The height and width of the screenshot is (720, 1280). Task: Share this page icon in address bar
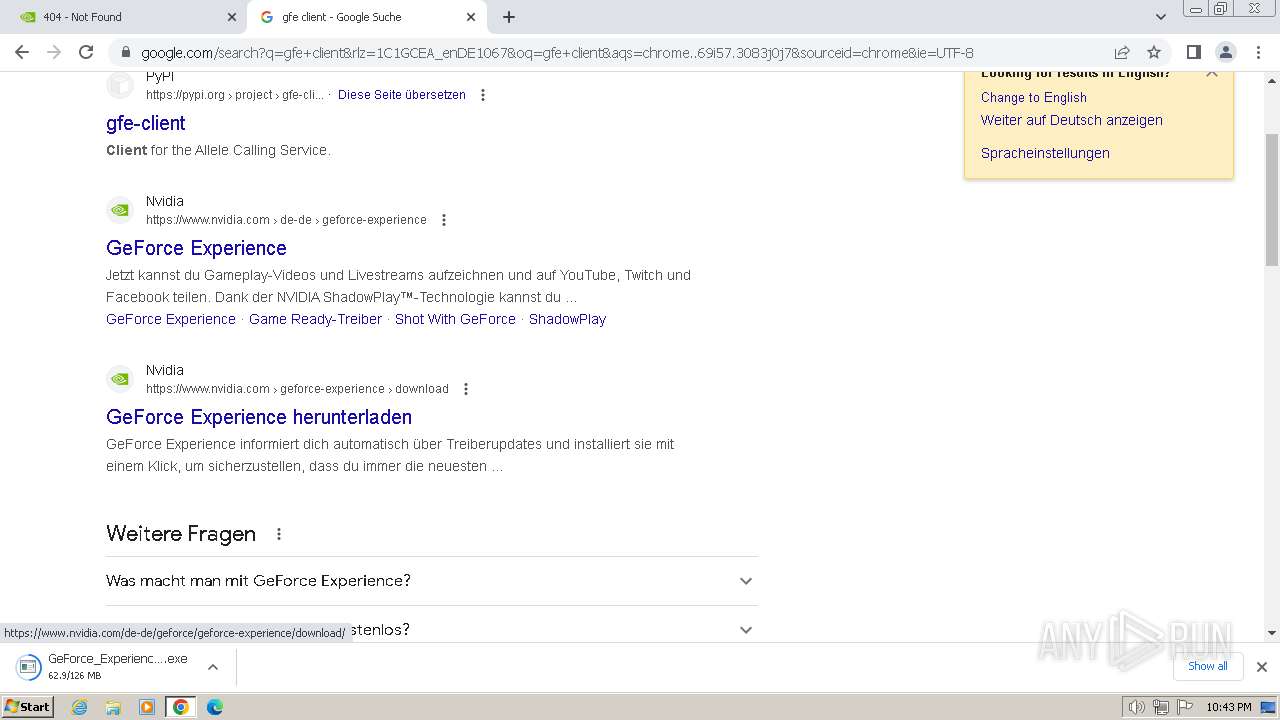pyautogui.click(x=1122, y=52)
